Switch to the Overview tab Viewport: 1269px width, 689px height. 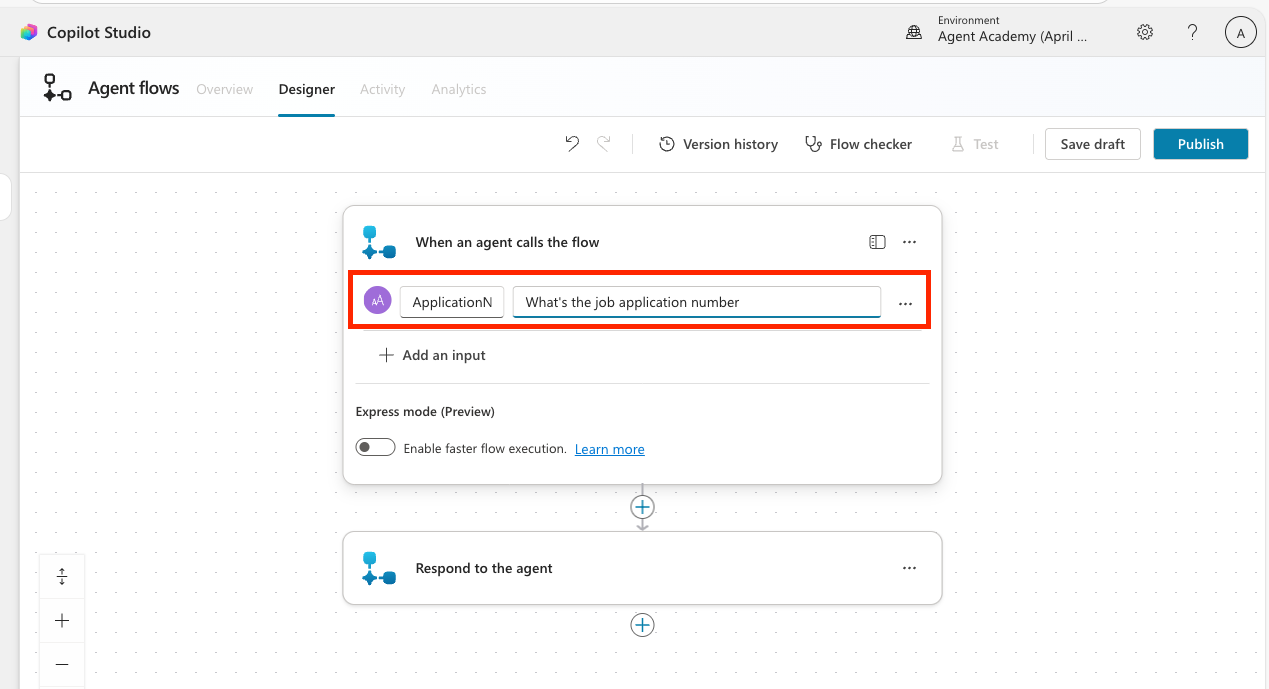pyautogui.click(x=224, y=89)
